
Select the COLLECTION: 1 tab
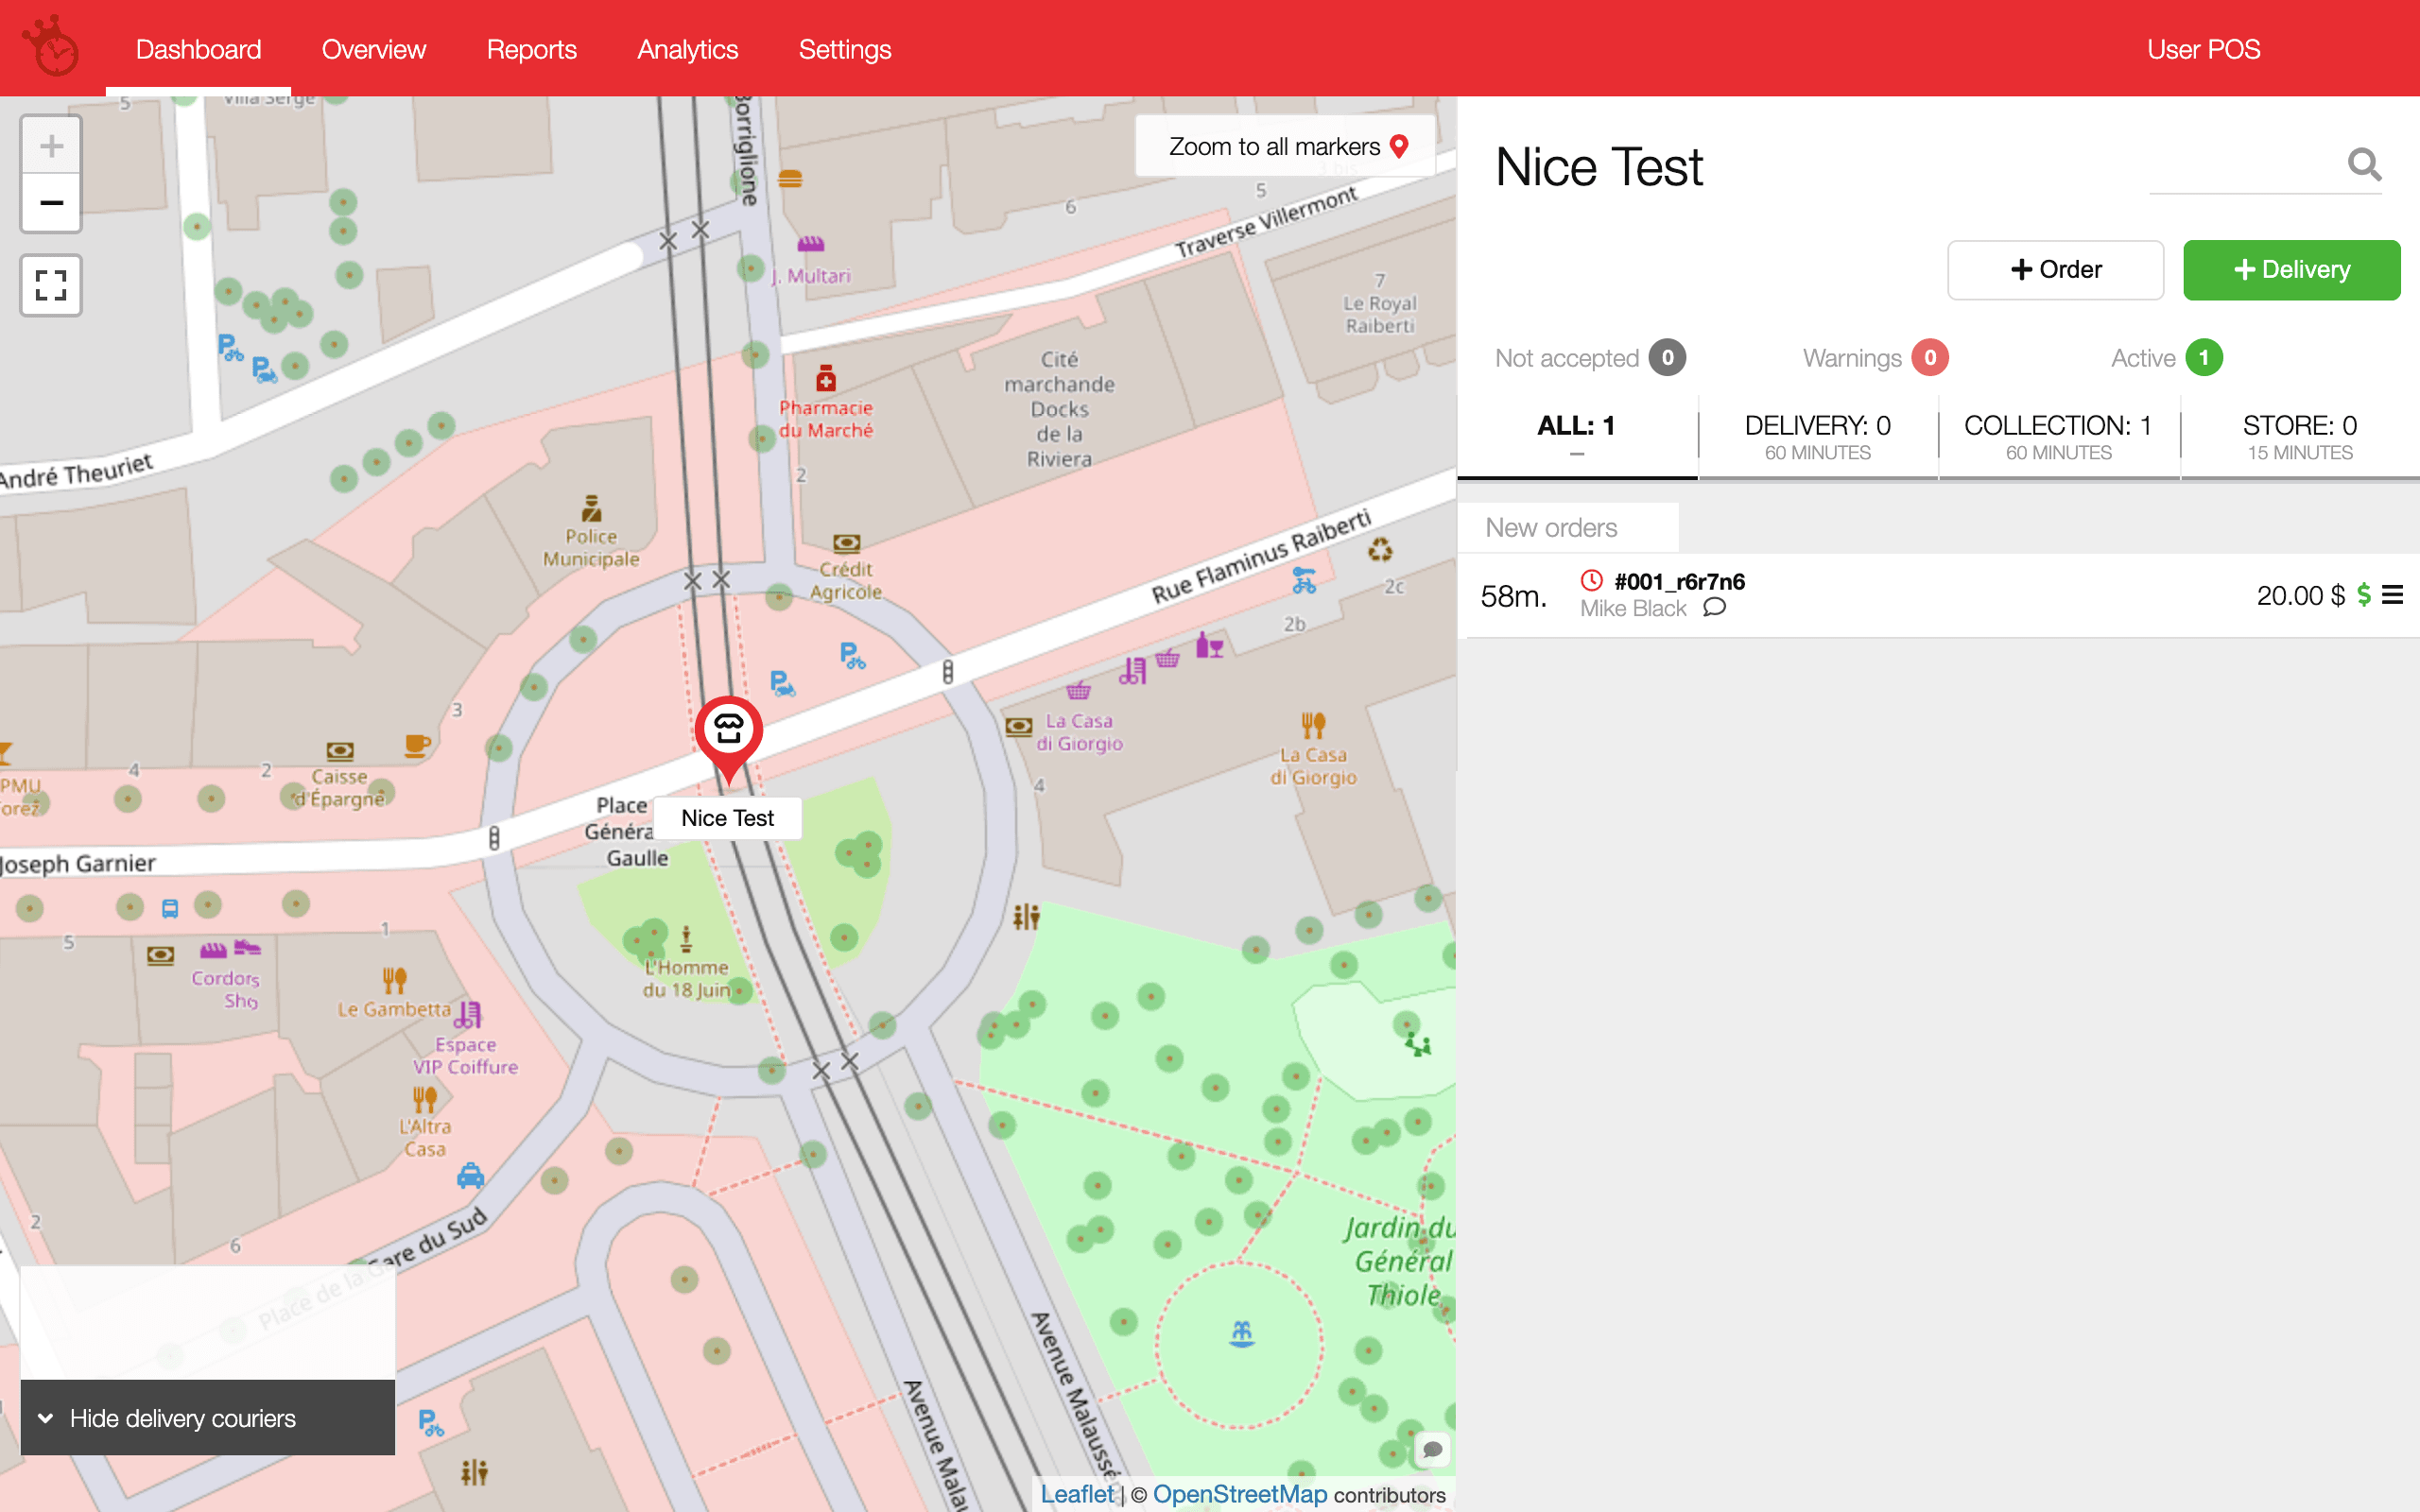pyautogui.click(x=2058, y=437)
